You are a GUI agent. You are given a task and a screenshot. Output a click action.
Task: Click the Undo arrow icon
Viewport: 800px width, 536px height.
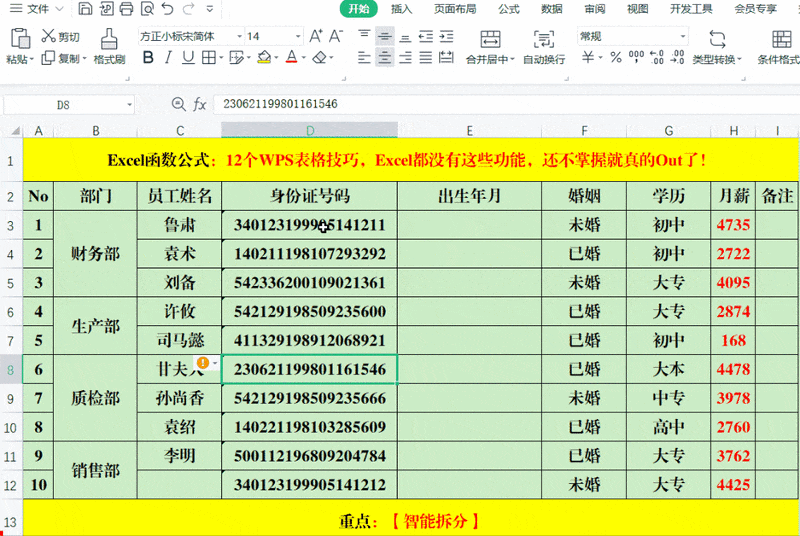pyautogui.click(x=166, y=10)
